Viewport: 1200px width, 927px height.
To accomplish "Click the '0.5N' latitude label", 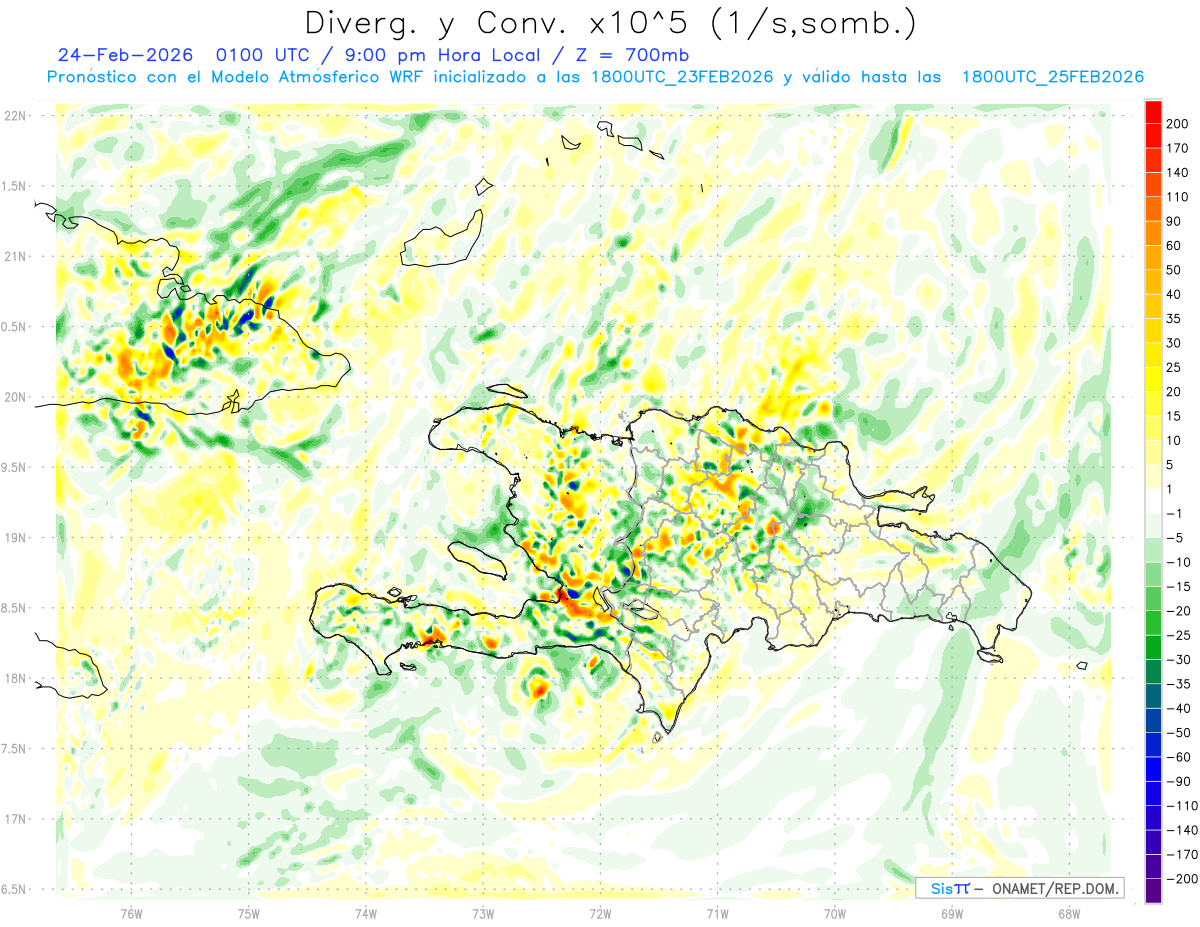I will 13,327.
